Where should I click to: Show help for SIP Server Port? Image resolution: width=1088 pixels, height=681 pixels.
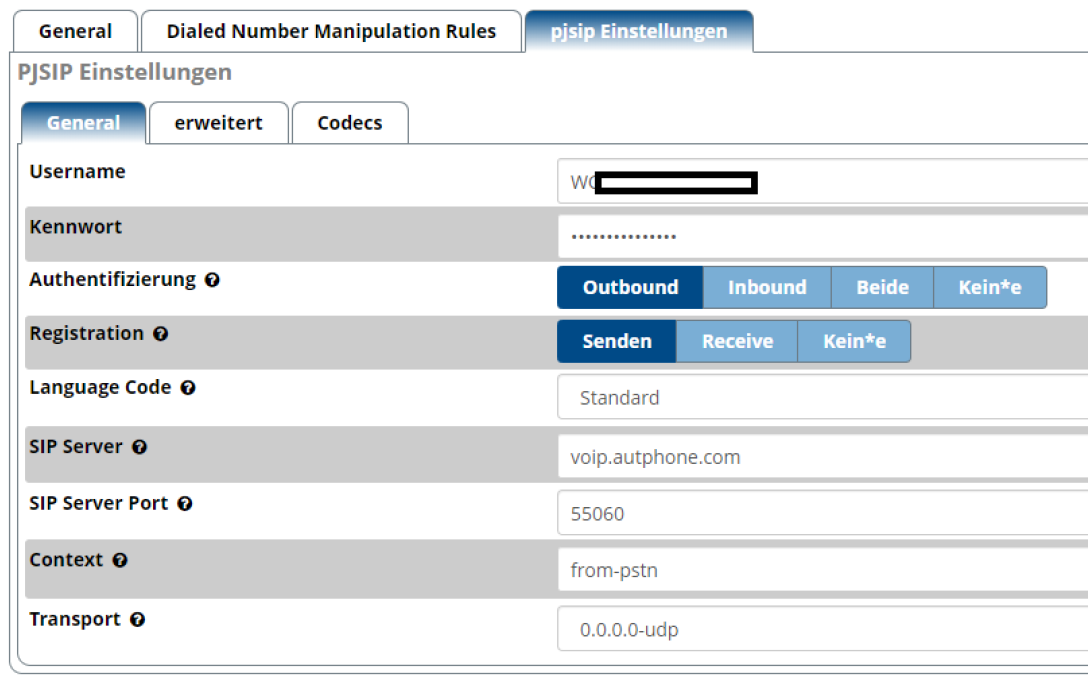click(185, 504)
